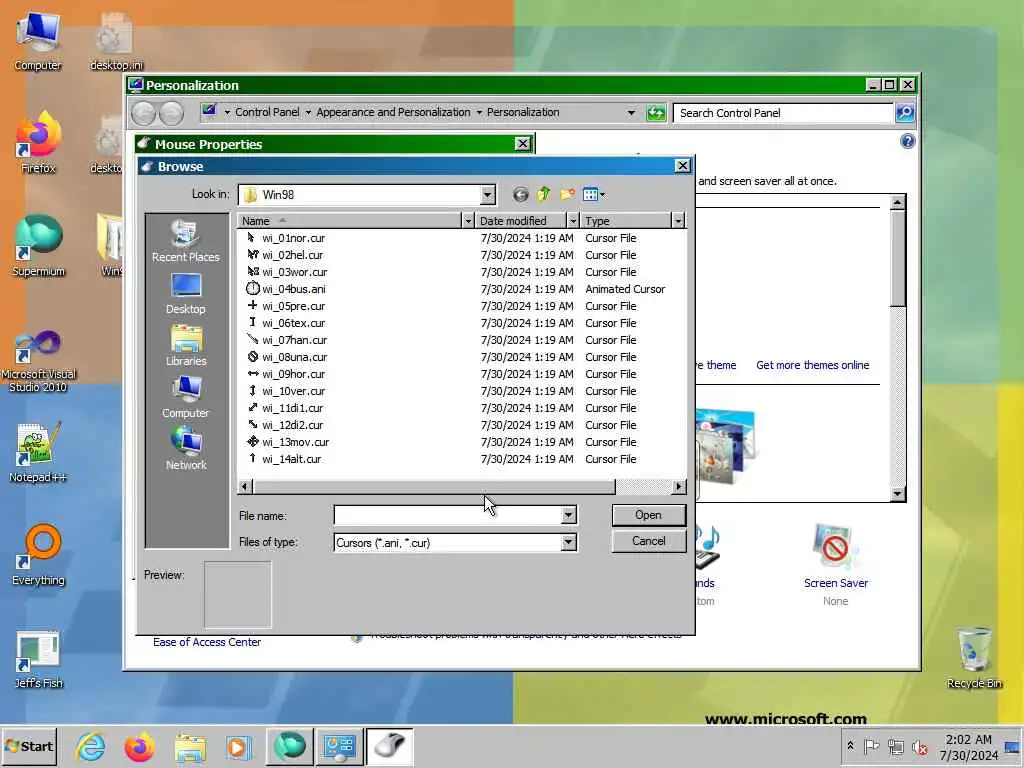Open the Start menu
1024x768 pixels.
point(29,746)
